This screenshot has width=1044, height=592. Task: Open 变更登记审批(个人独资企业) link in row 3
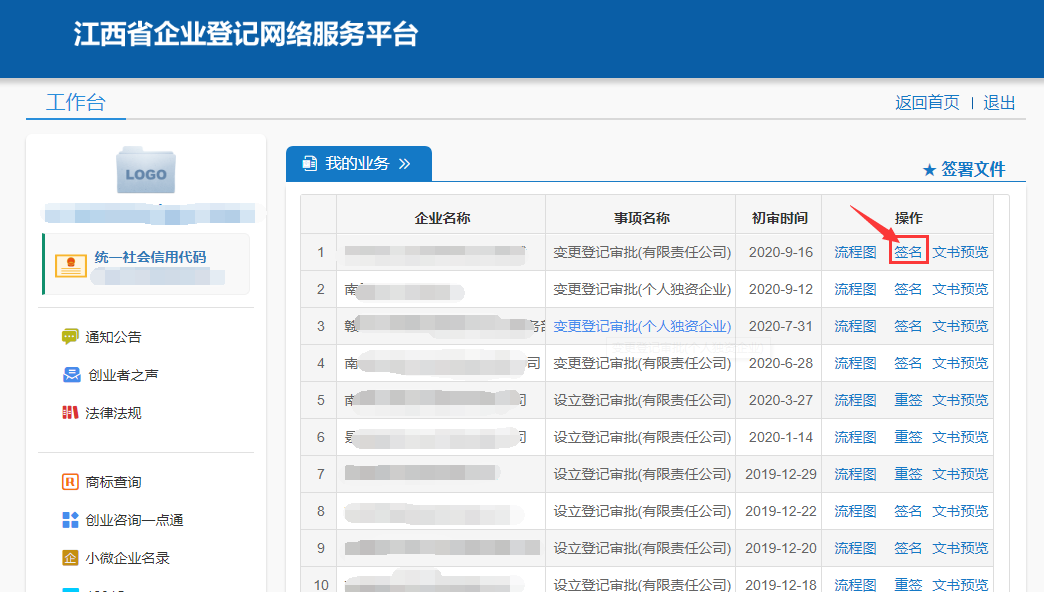point(642,326)
